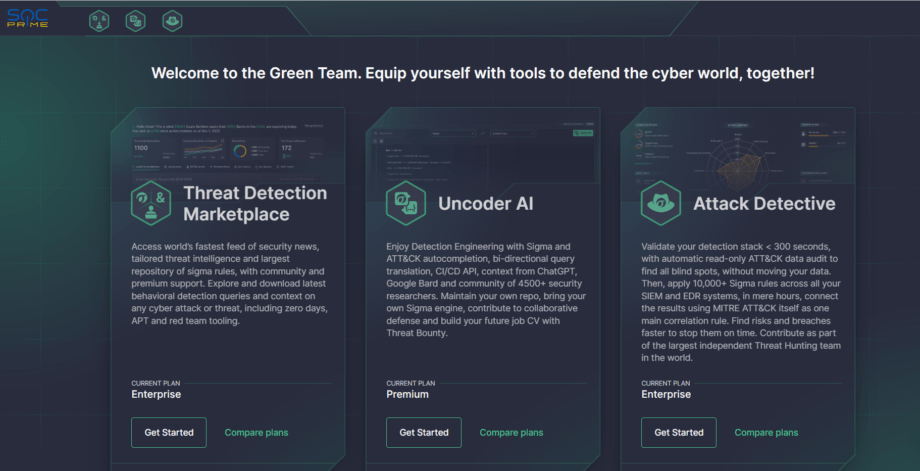Open Threat Detection Marketplace from top bar icon
Viewport: 920px width, 471px height.
click(99, 21)
